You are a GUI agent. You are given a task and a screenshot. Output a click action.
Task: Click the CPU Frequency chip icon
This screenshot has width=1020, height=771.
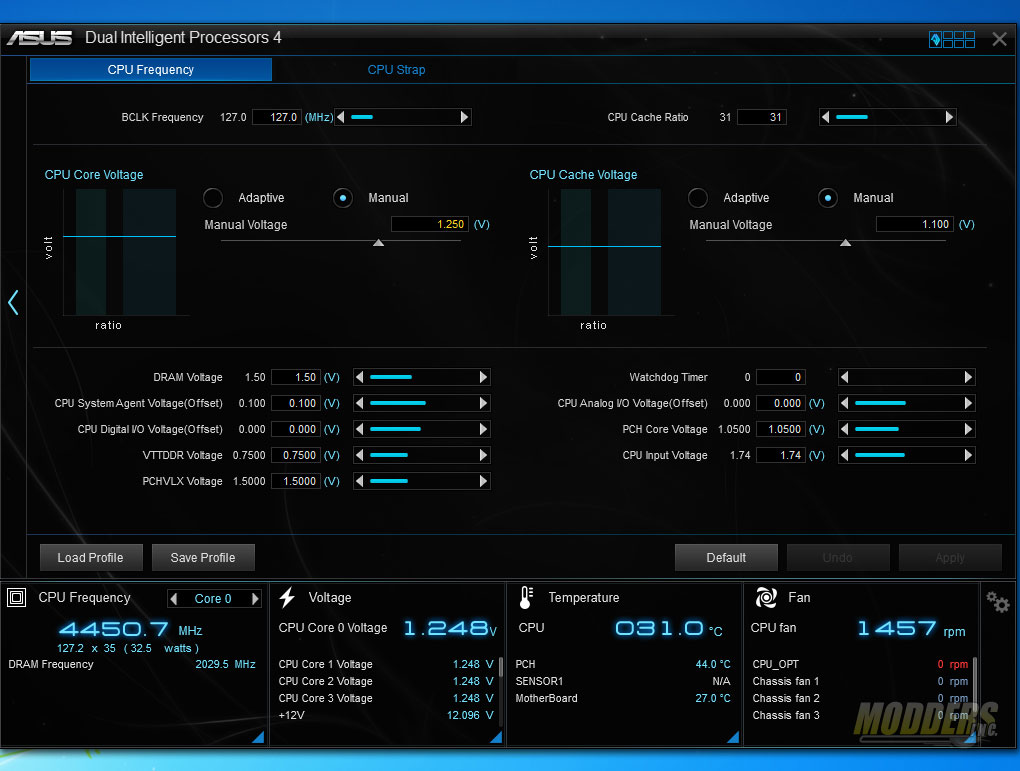[x=16, y=597]
